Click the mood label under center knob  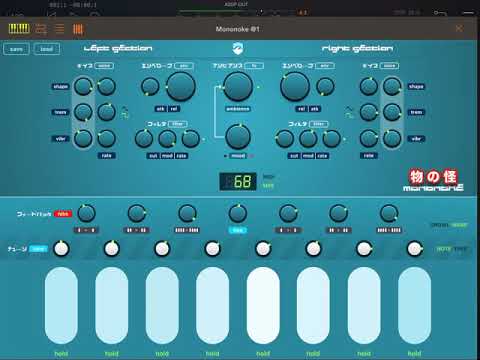tap(238, 156)
